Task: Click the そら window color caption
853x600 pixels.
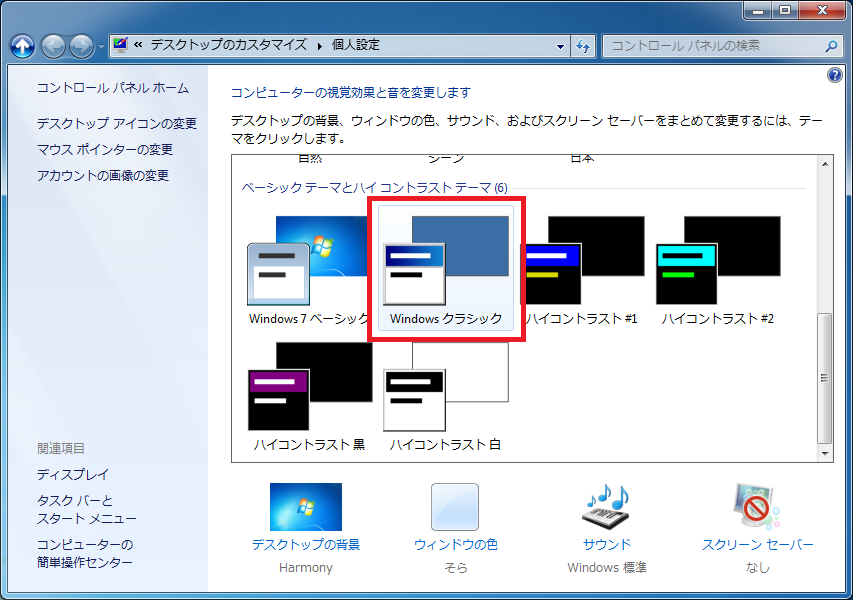Action: 456,567
